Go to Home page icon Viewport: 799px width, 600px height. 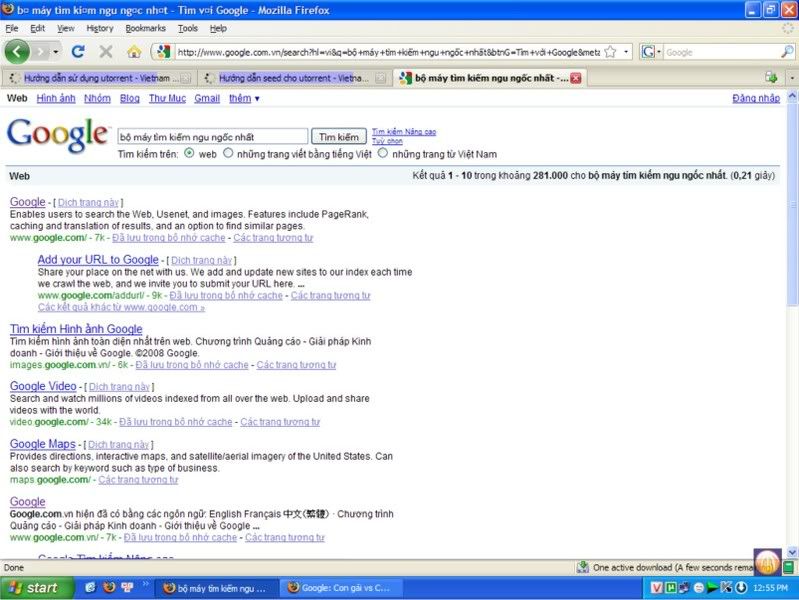tap(134, 51)
